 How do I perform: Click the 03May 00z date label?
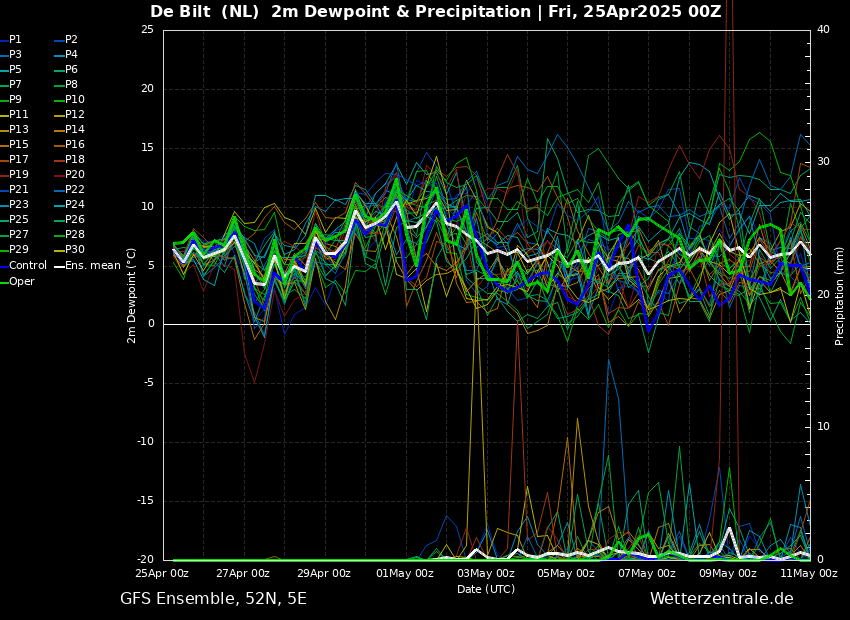pyautogui.click(x=486, y=573)
